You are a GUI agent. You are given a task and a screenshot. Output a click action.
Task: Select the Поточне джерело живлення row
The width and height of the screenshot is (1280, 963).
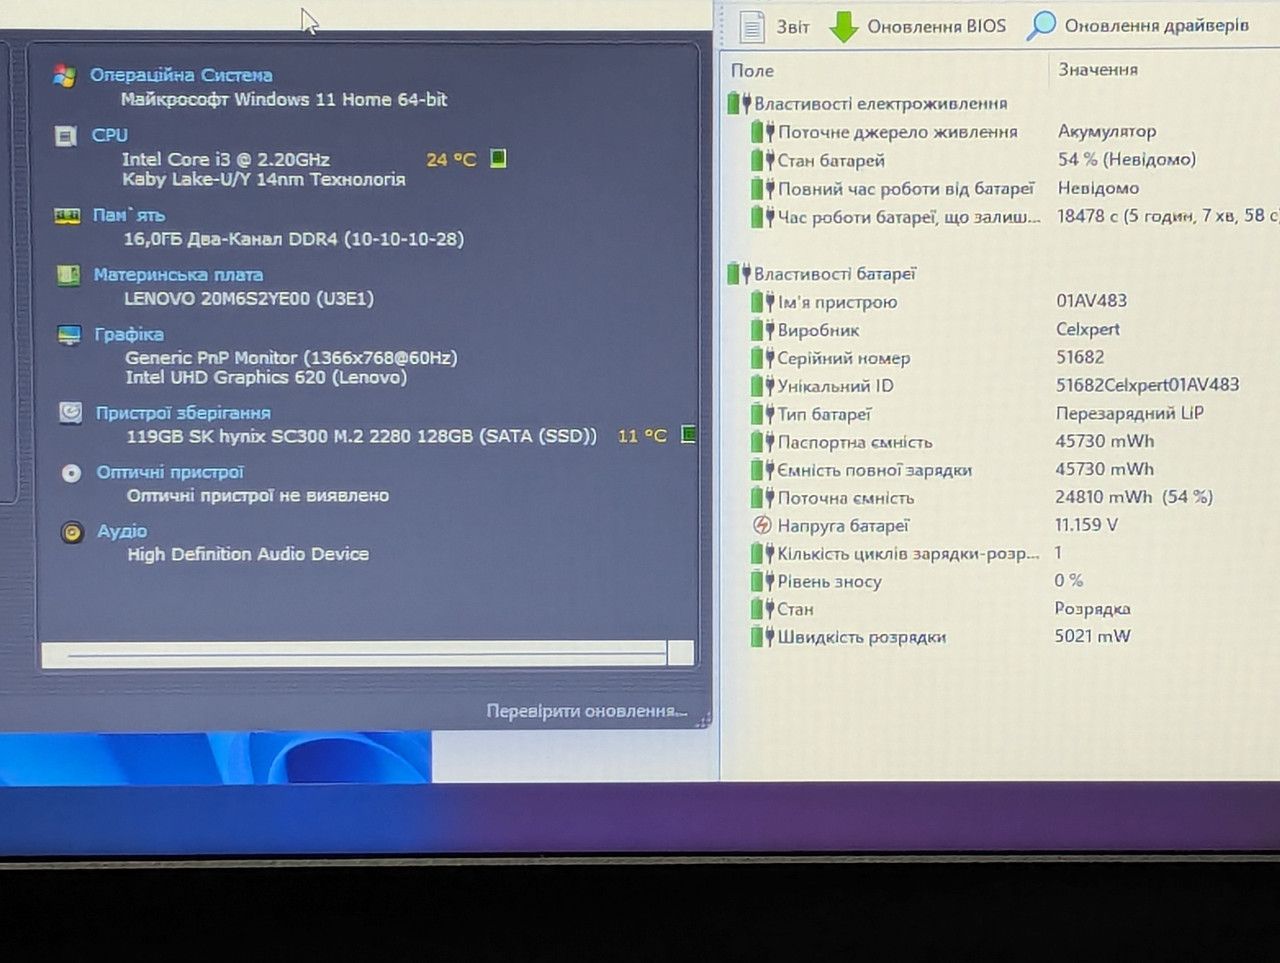pyautogui.click(x=1015, y=132)
